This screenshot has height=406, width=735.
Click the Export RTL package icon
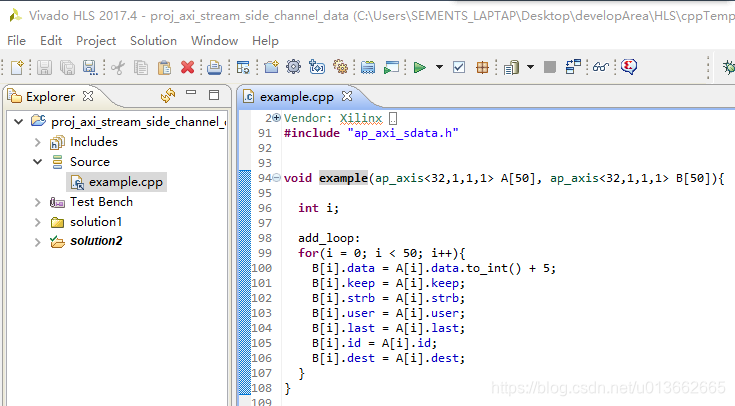tap(482, 68)
